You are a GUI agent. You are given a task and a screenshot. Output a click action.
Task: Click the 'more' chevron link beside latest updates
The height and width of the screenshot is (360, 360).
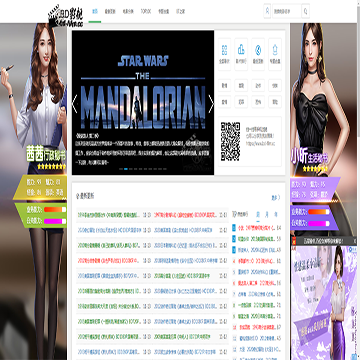(275, 198)
